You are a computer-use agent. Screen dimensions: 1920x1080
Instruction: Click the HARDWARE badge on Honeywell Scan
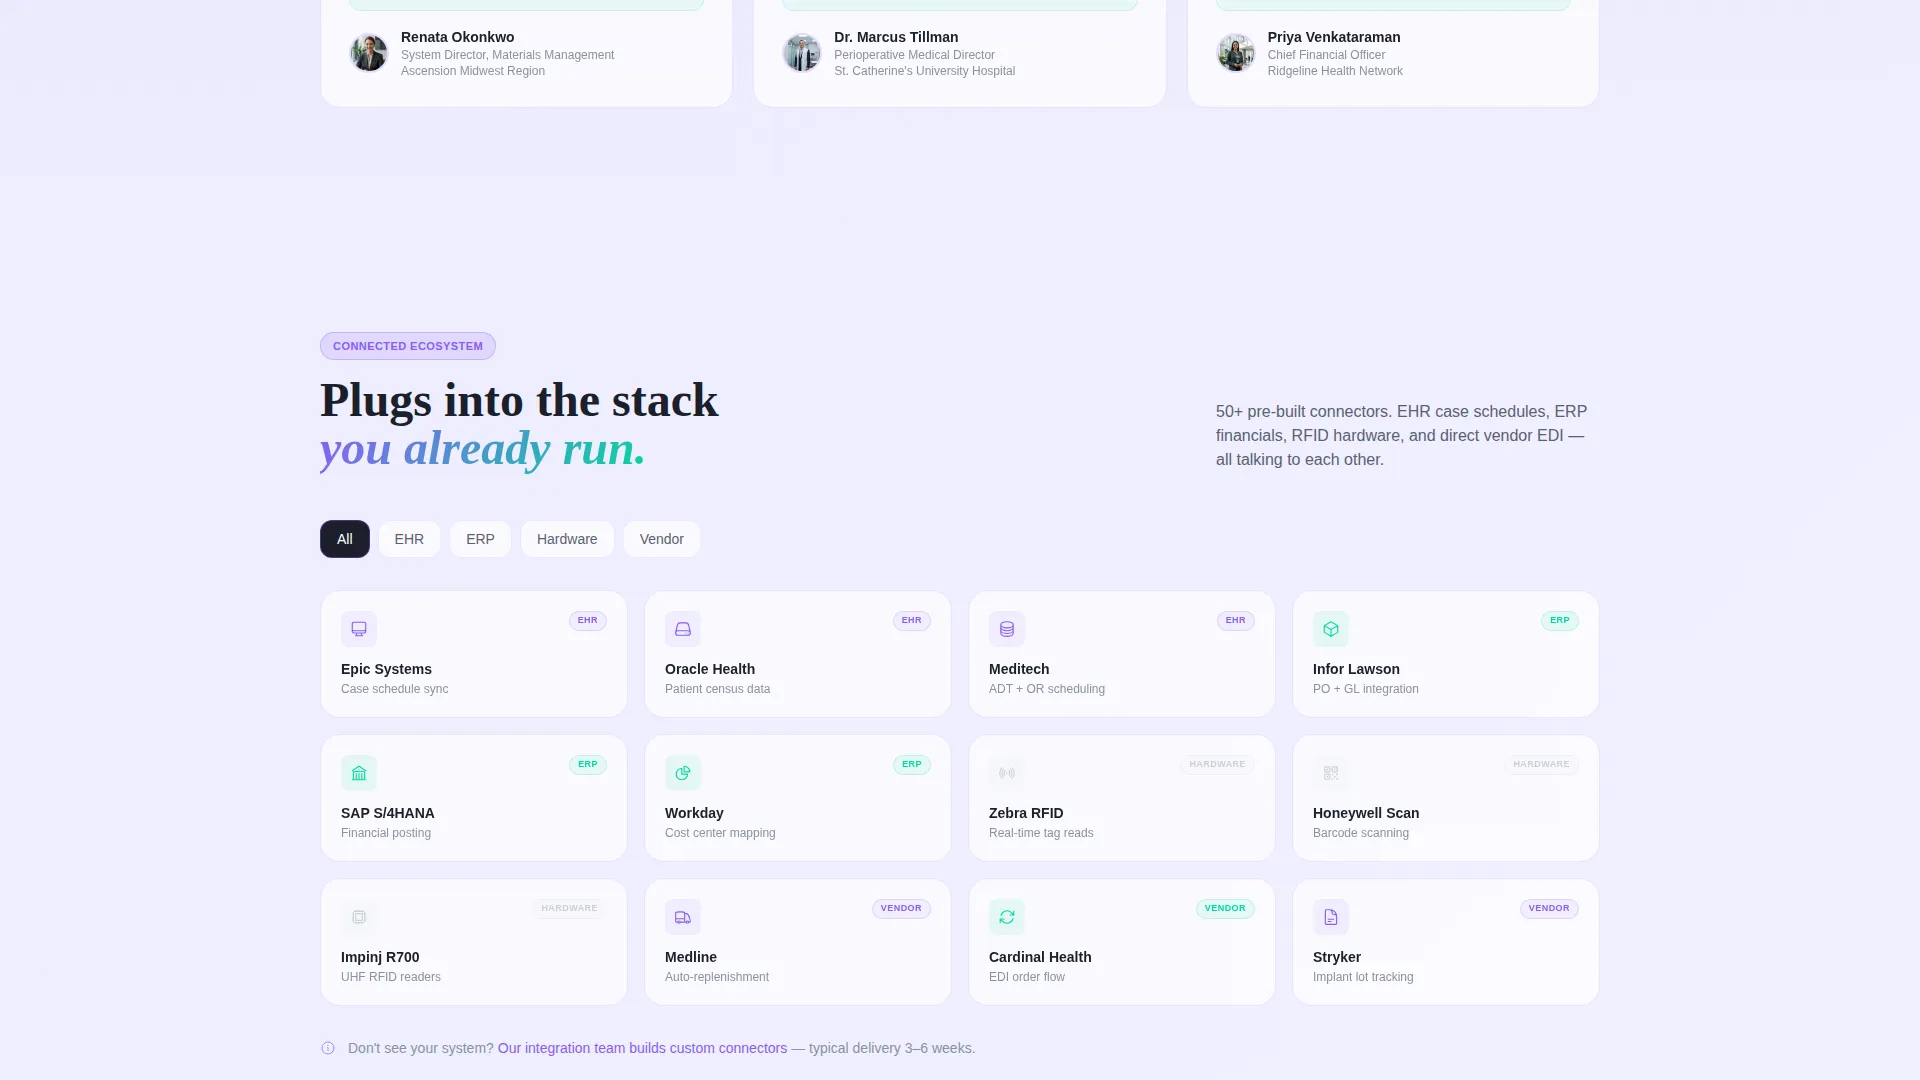(1541, 764)
